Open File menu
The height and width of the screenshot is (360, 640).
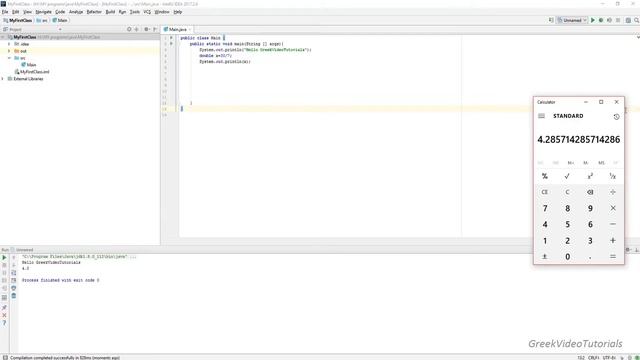coord(5,12)
